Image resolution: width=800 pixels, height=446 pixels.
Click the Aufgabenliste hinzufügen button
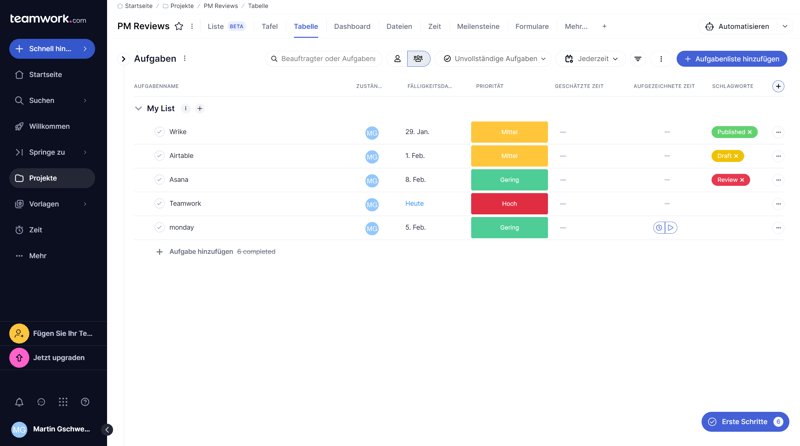731,59
